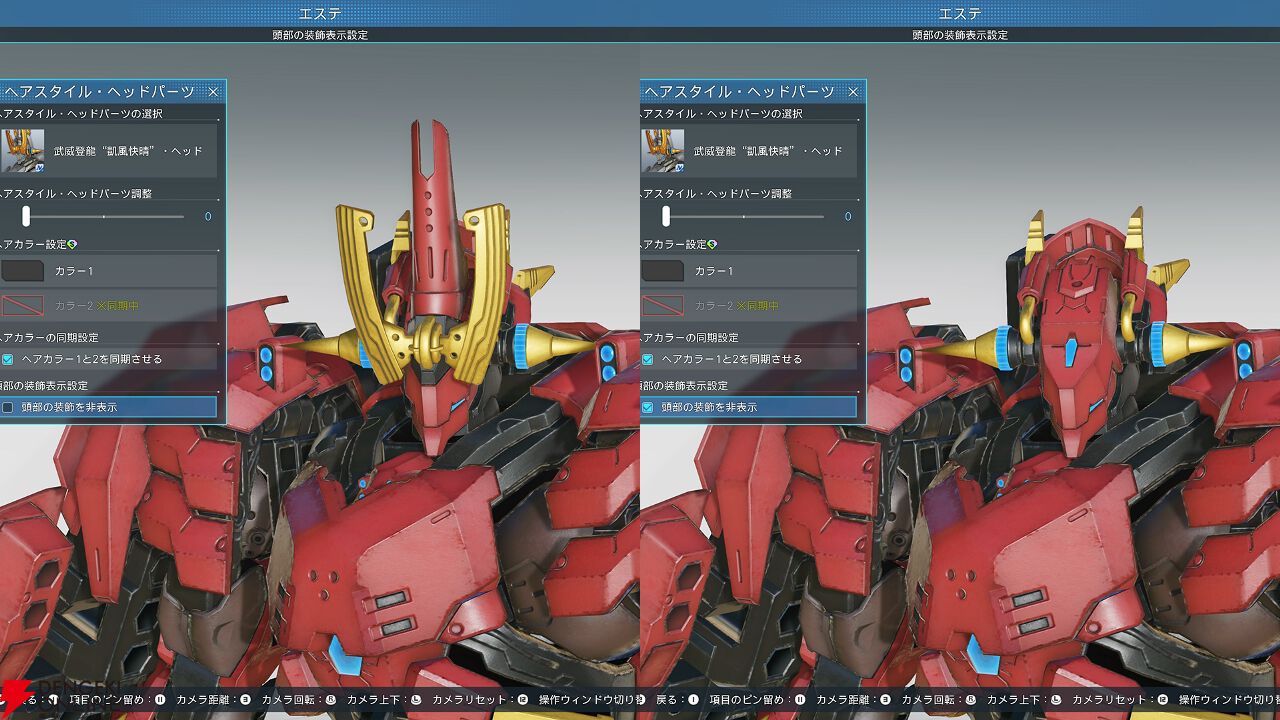Screen dimensions: 1280x720
Task: Select 武威登龍 "凱風快晴"・ヘッド entry in right panel
Action: point(767,151)
